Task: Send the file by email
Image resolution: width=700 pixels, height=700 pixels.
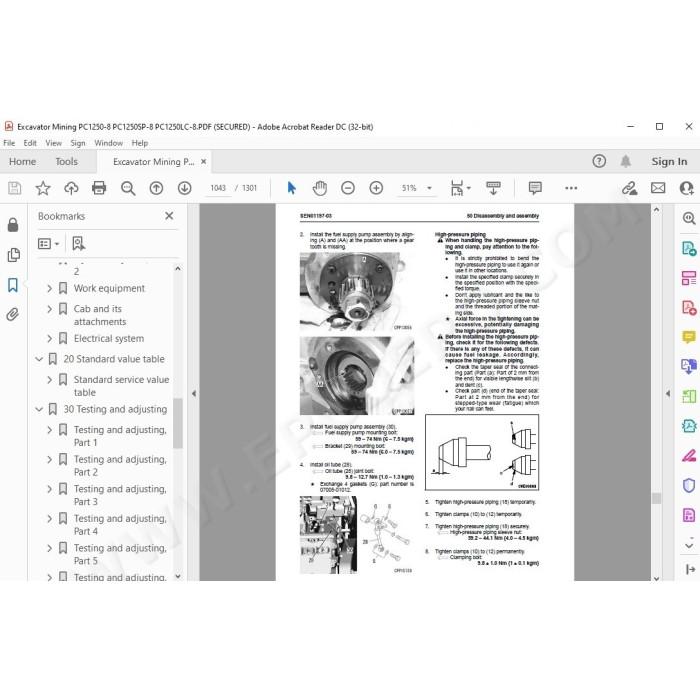Action: [658, 188]
